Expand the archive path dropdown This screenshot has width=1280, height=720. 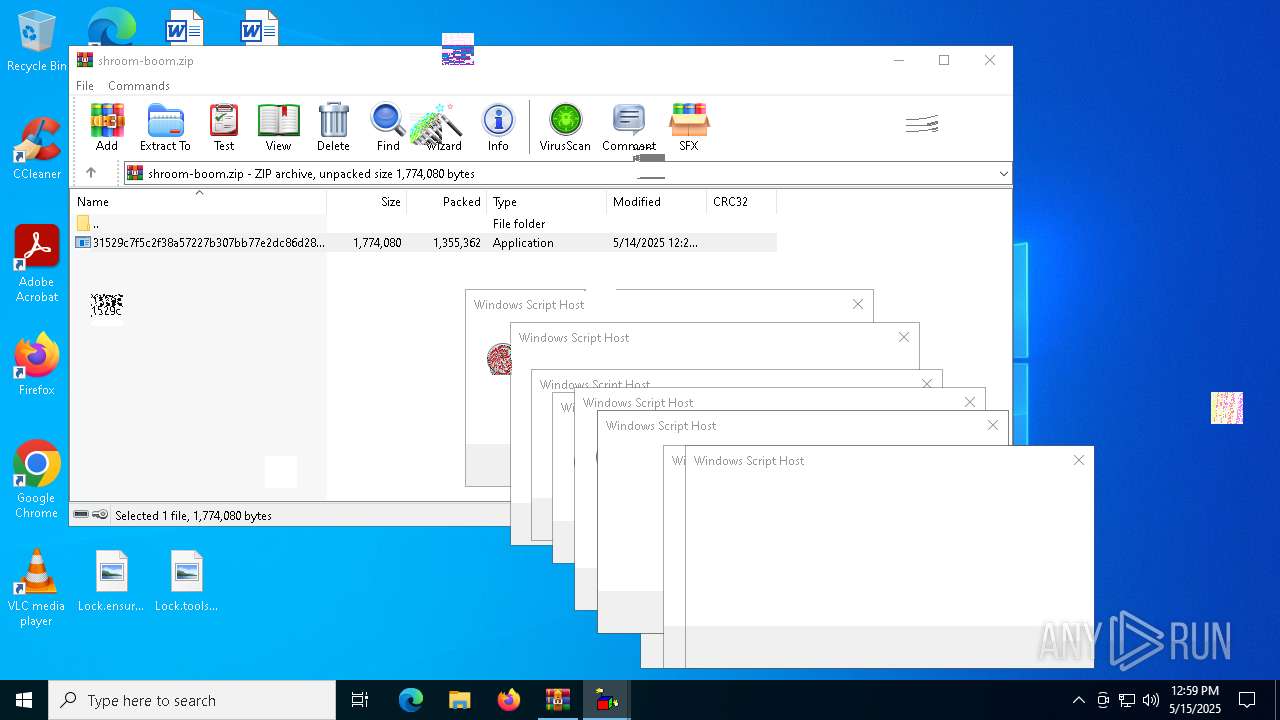(x=1003, y=174)
